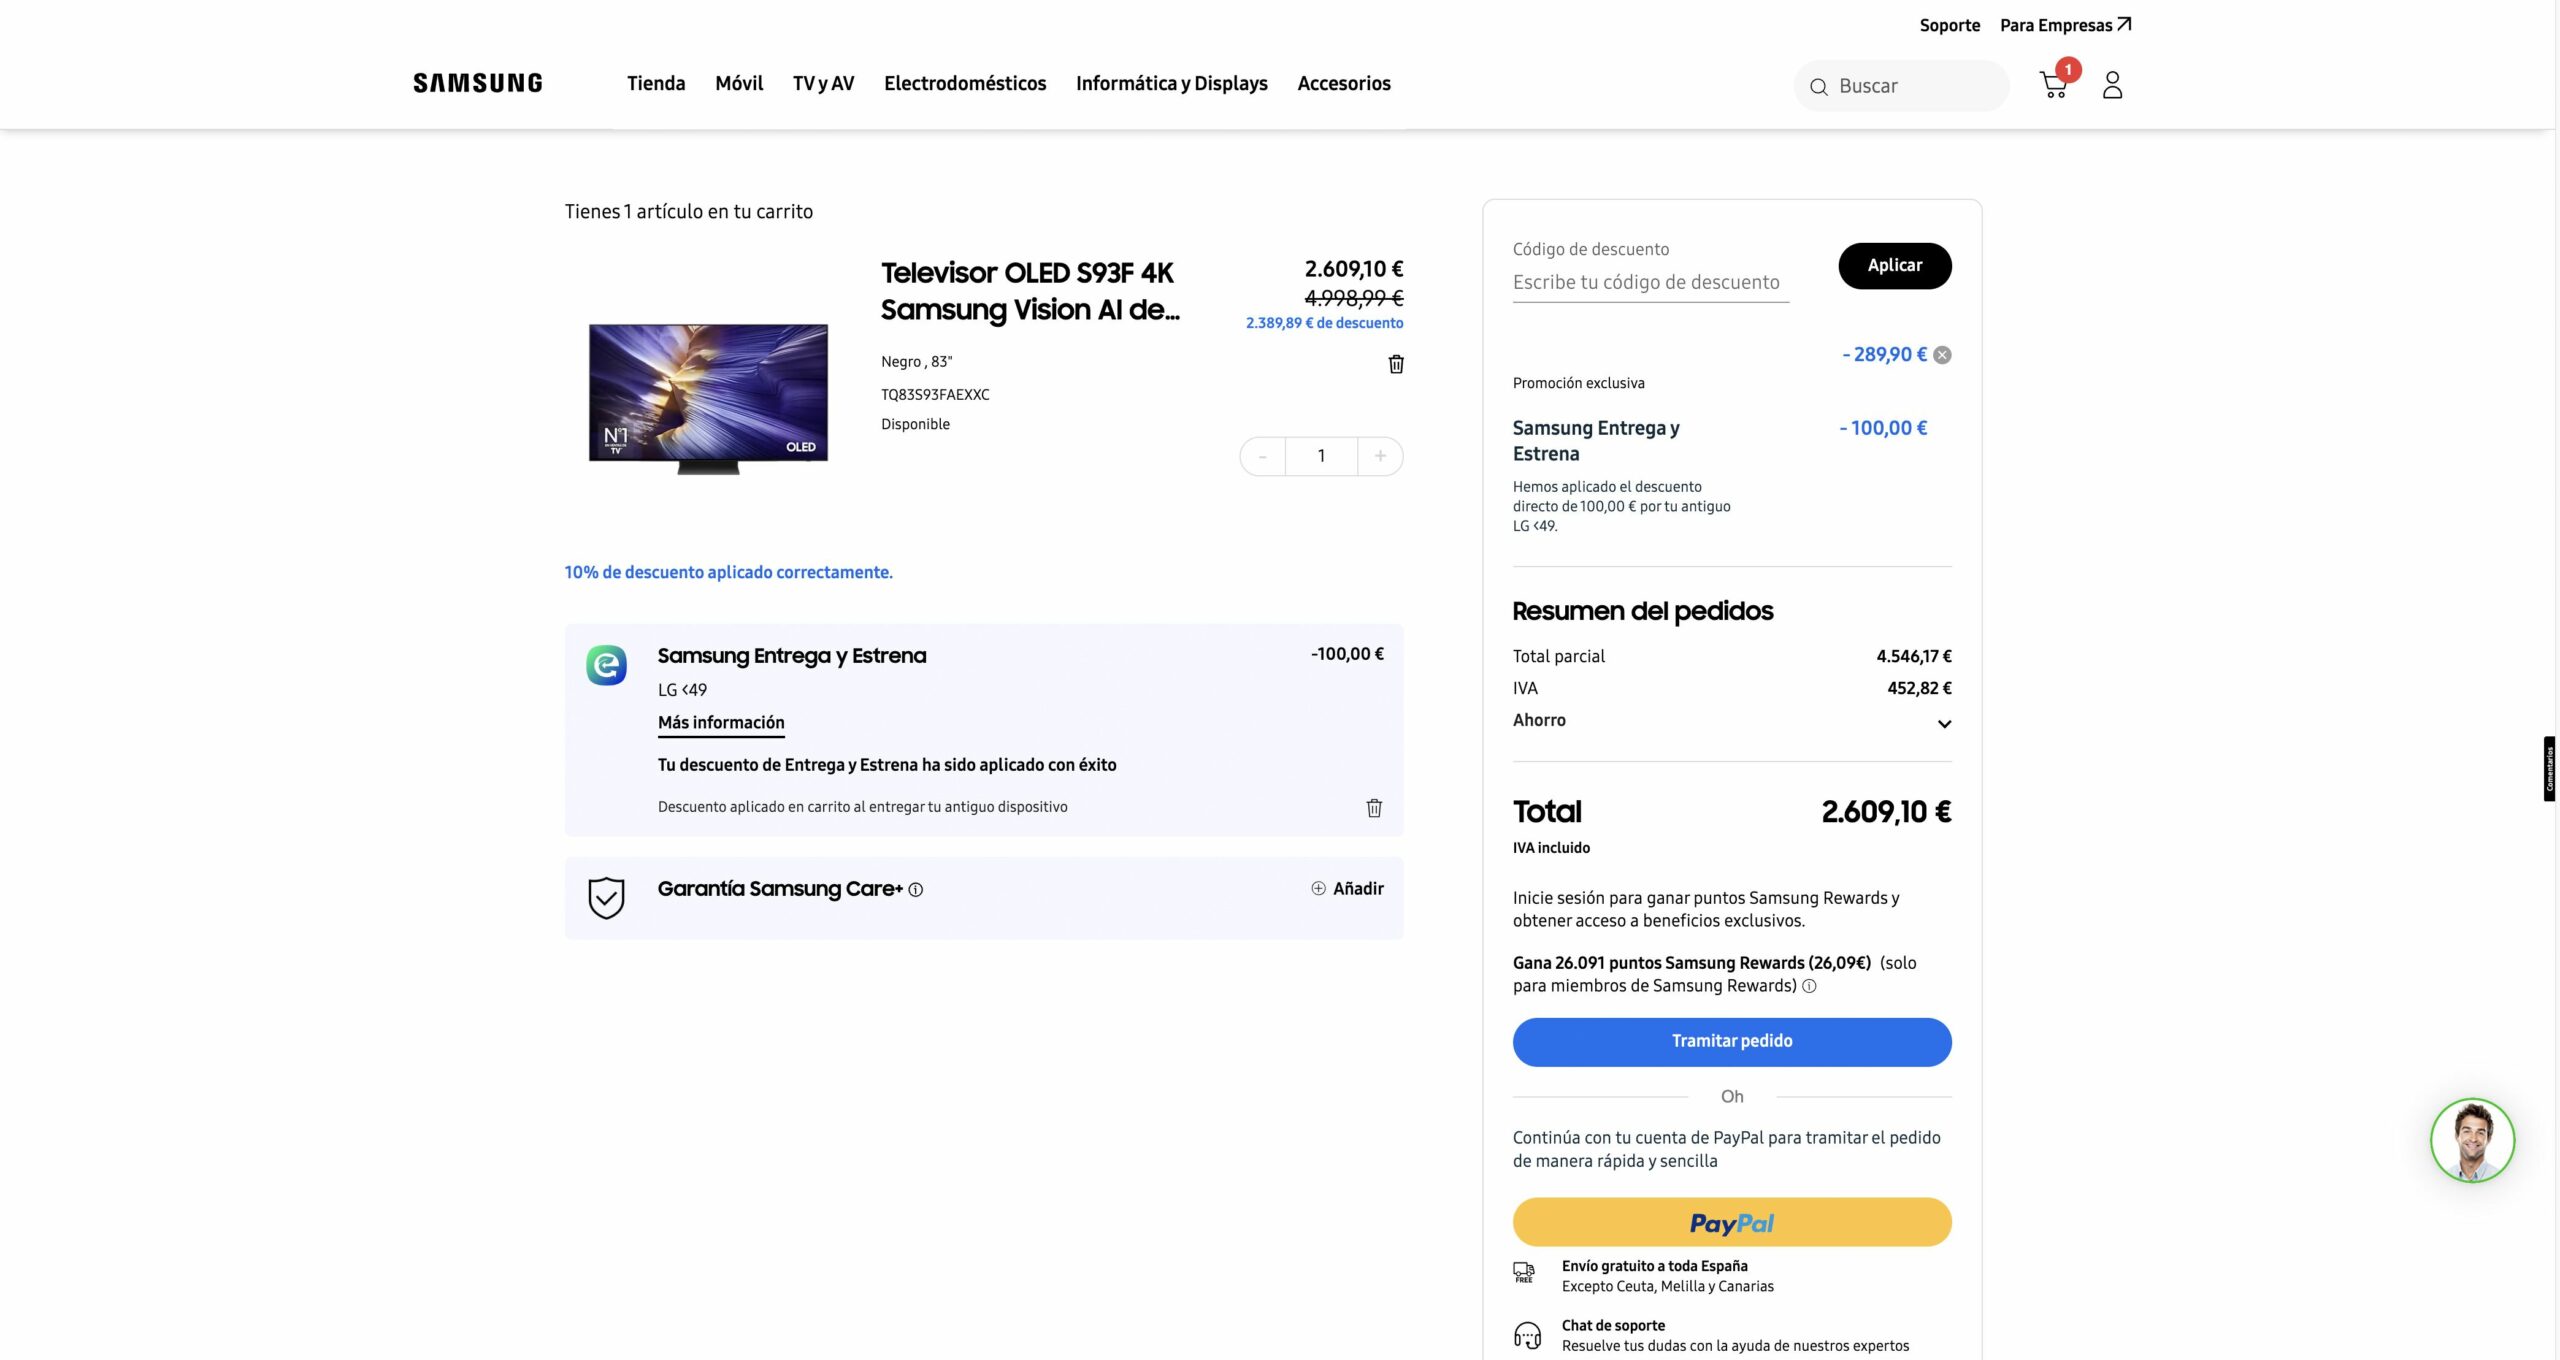Delete the OLED S93F television from cart
The width and height of the screenshot is (2560, 1360).
tap(1396, 364)
